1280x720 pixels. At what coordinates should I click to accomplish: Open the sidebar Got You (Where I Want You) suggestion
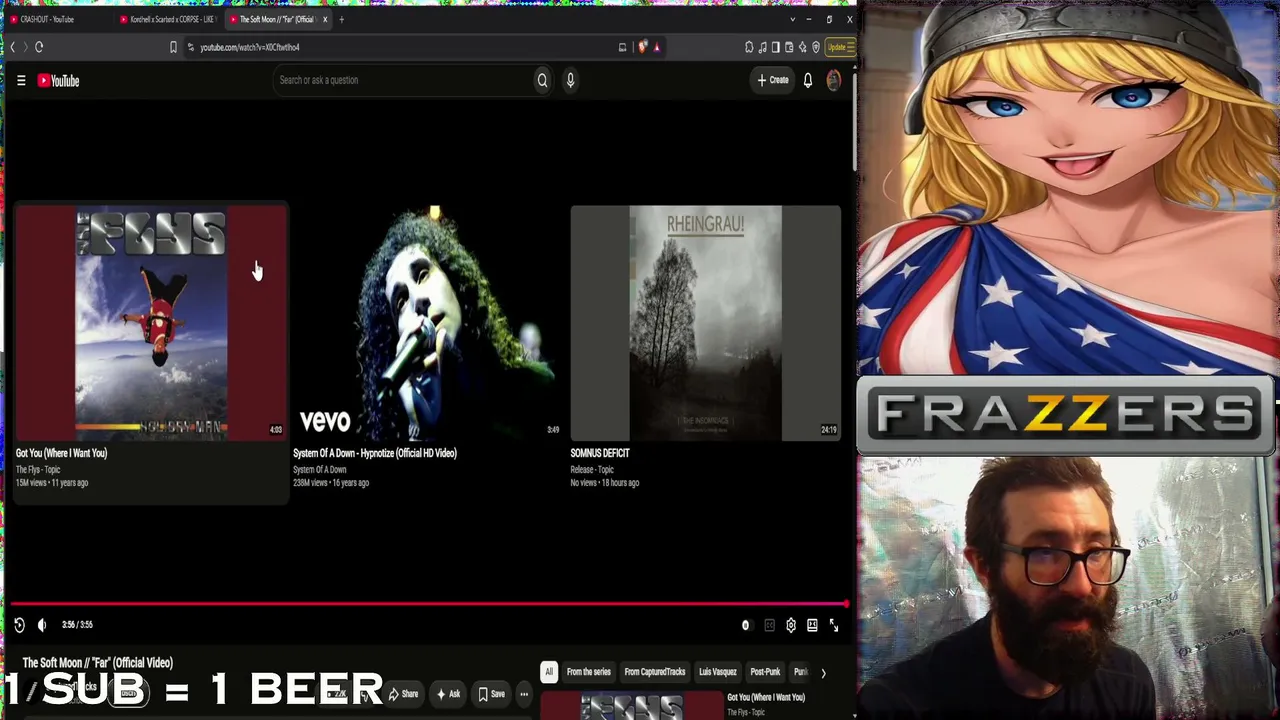point(766,697)
